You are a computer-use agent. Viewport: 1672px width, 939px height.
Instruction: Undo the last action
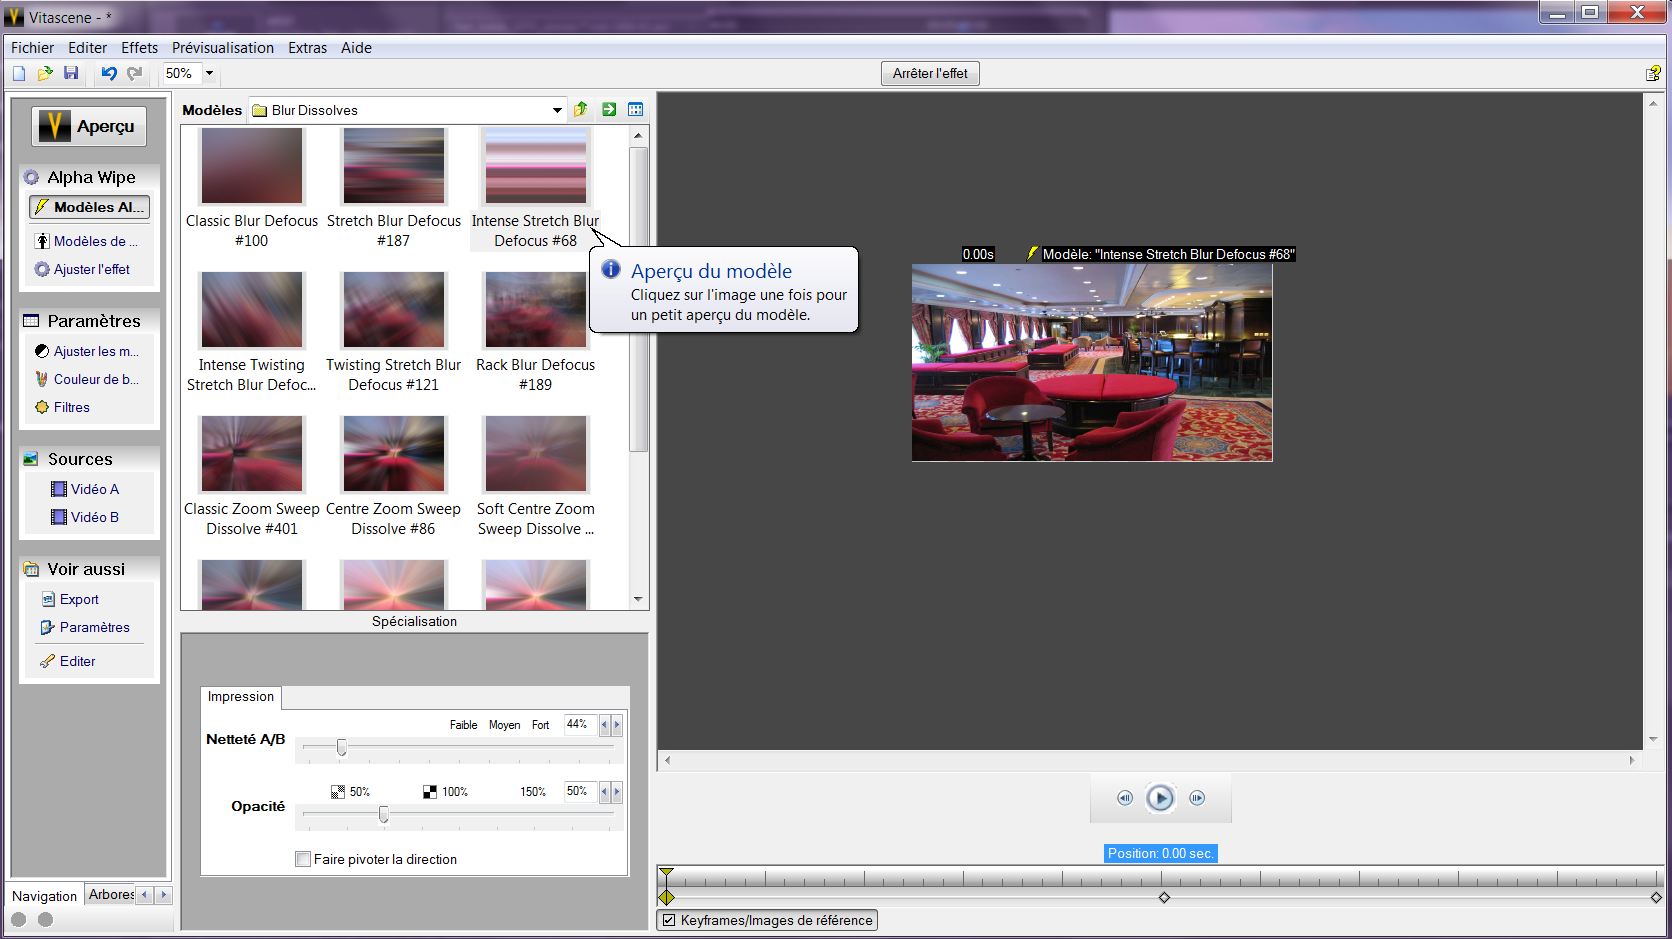(109, 73)
